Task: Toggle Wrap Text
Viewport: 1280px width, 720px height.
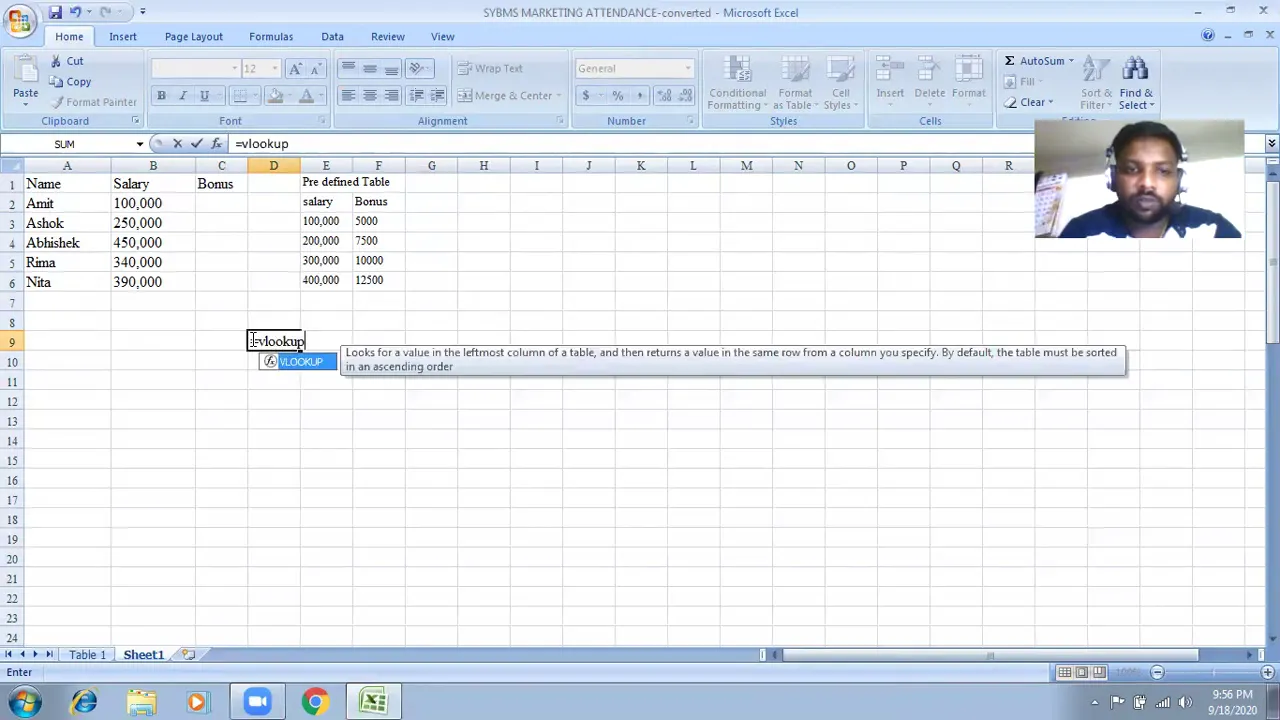Action: click(x=490, y=68)
